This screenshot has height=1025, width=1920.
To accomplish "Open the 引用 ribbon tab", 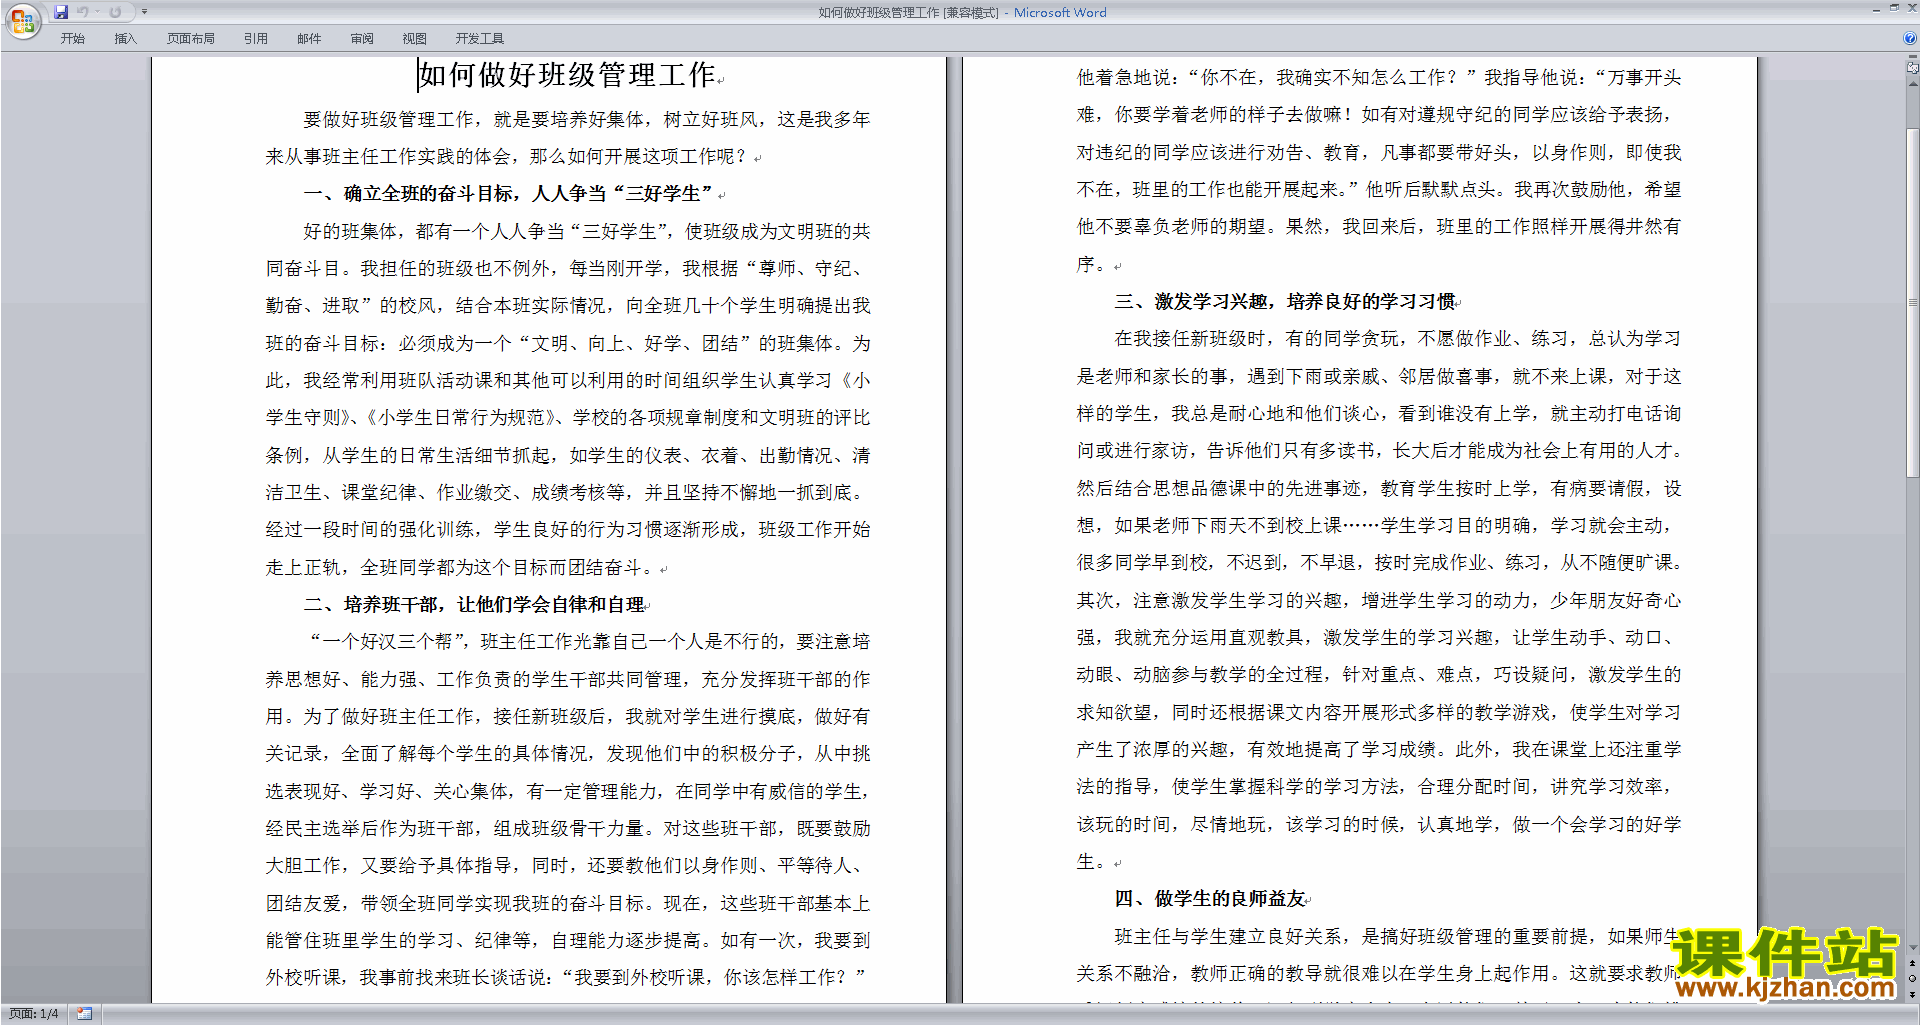I will (x=256, y=39).
